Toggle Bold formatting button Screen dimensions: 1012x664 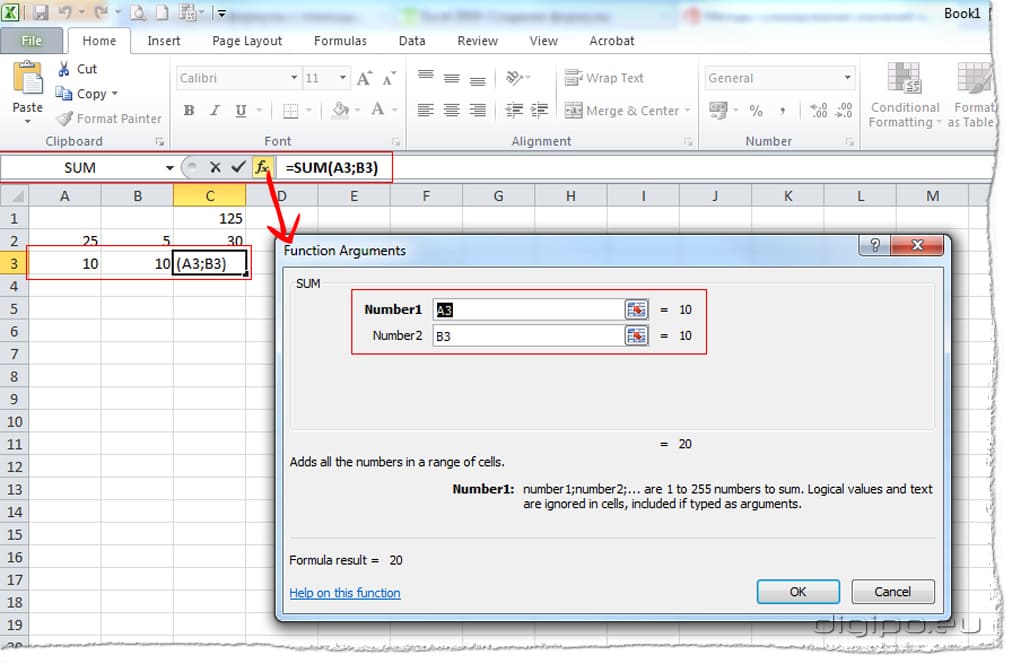189,111
